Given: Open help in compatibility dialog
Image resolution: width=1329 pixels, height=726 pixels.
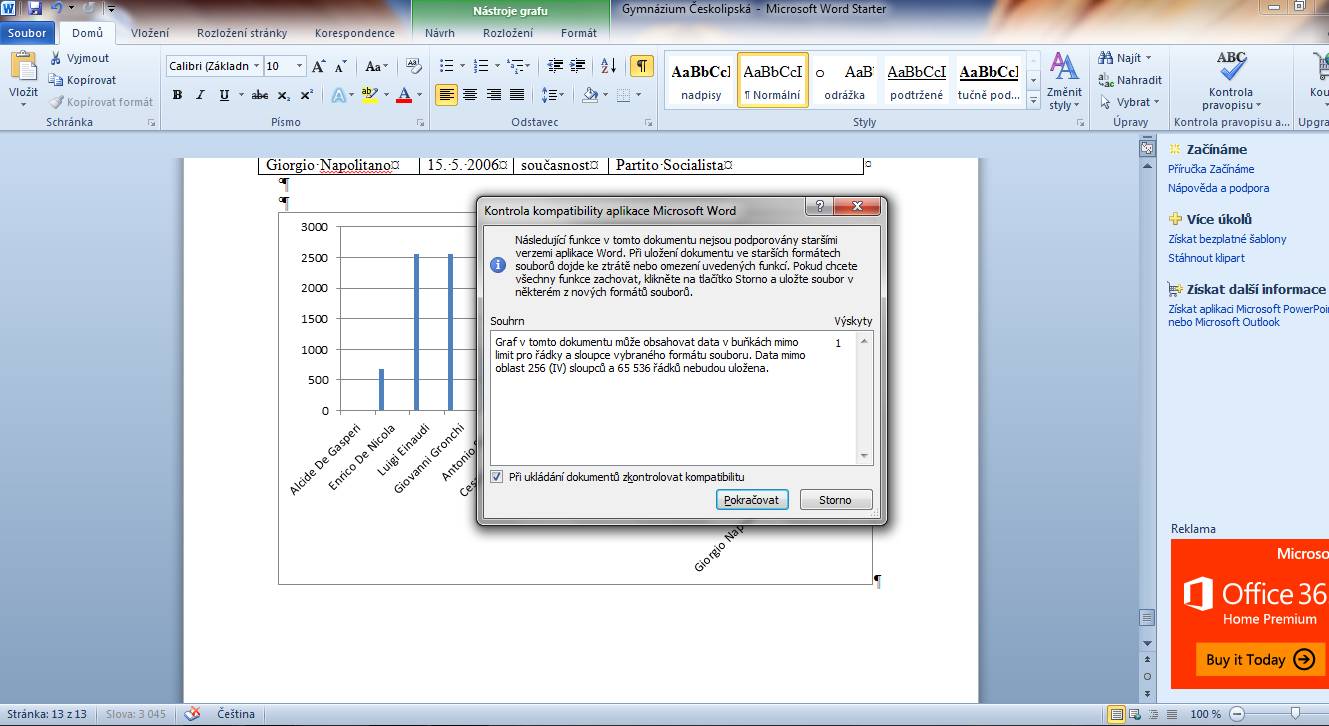Looking at the screenshot, I should pos(820,206).
